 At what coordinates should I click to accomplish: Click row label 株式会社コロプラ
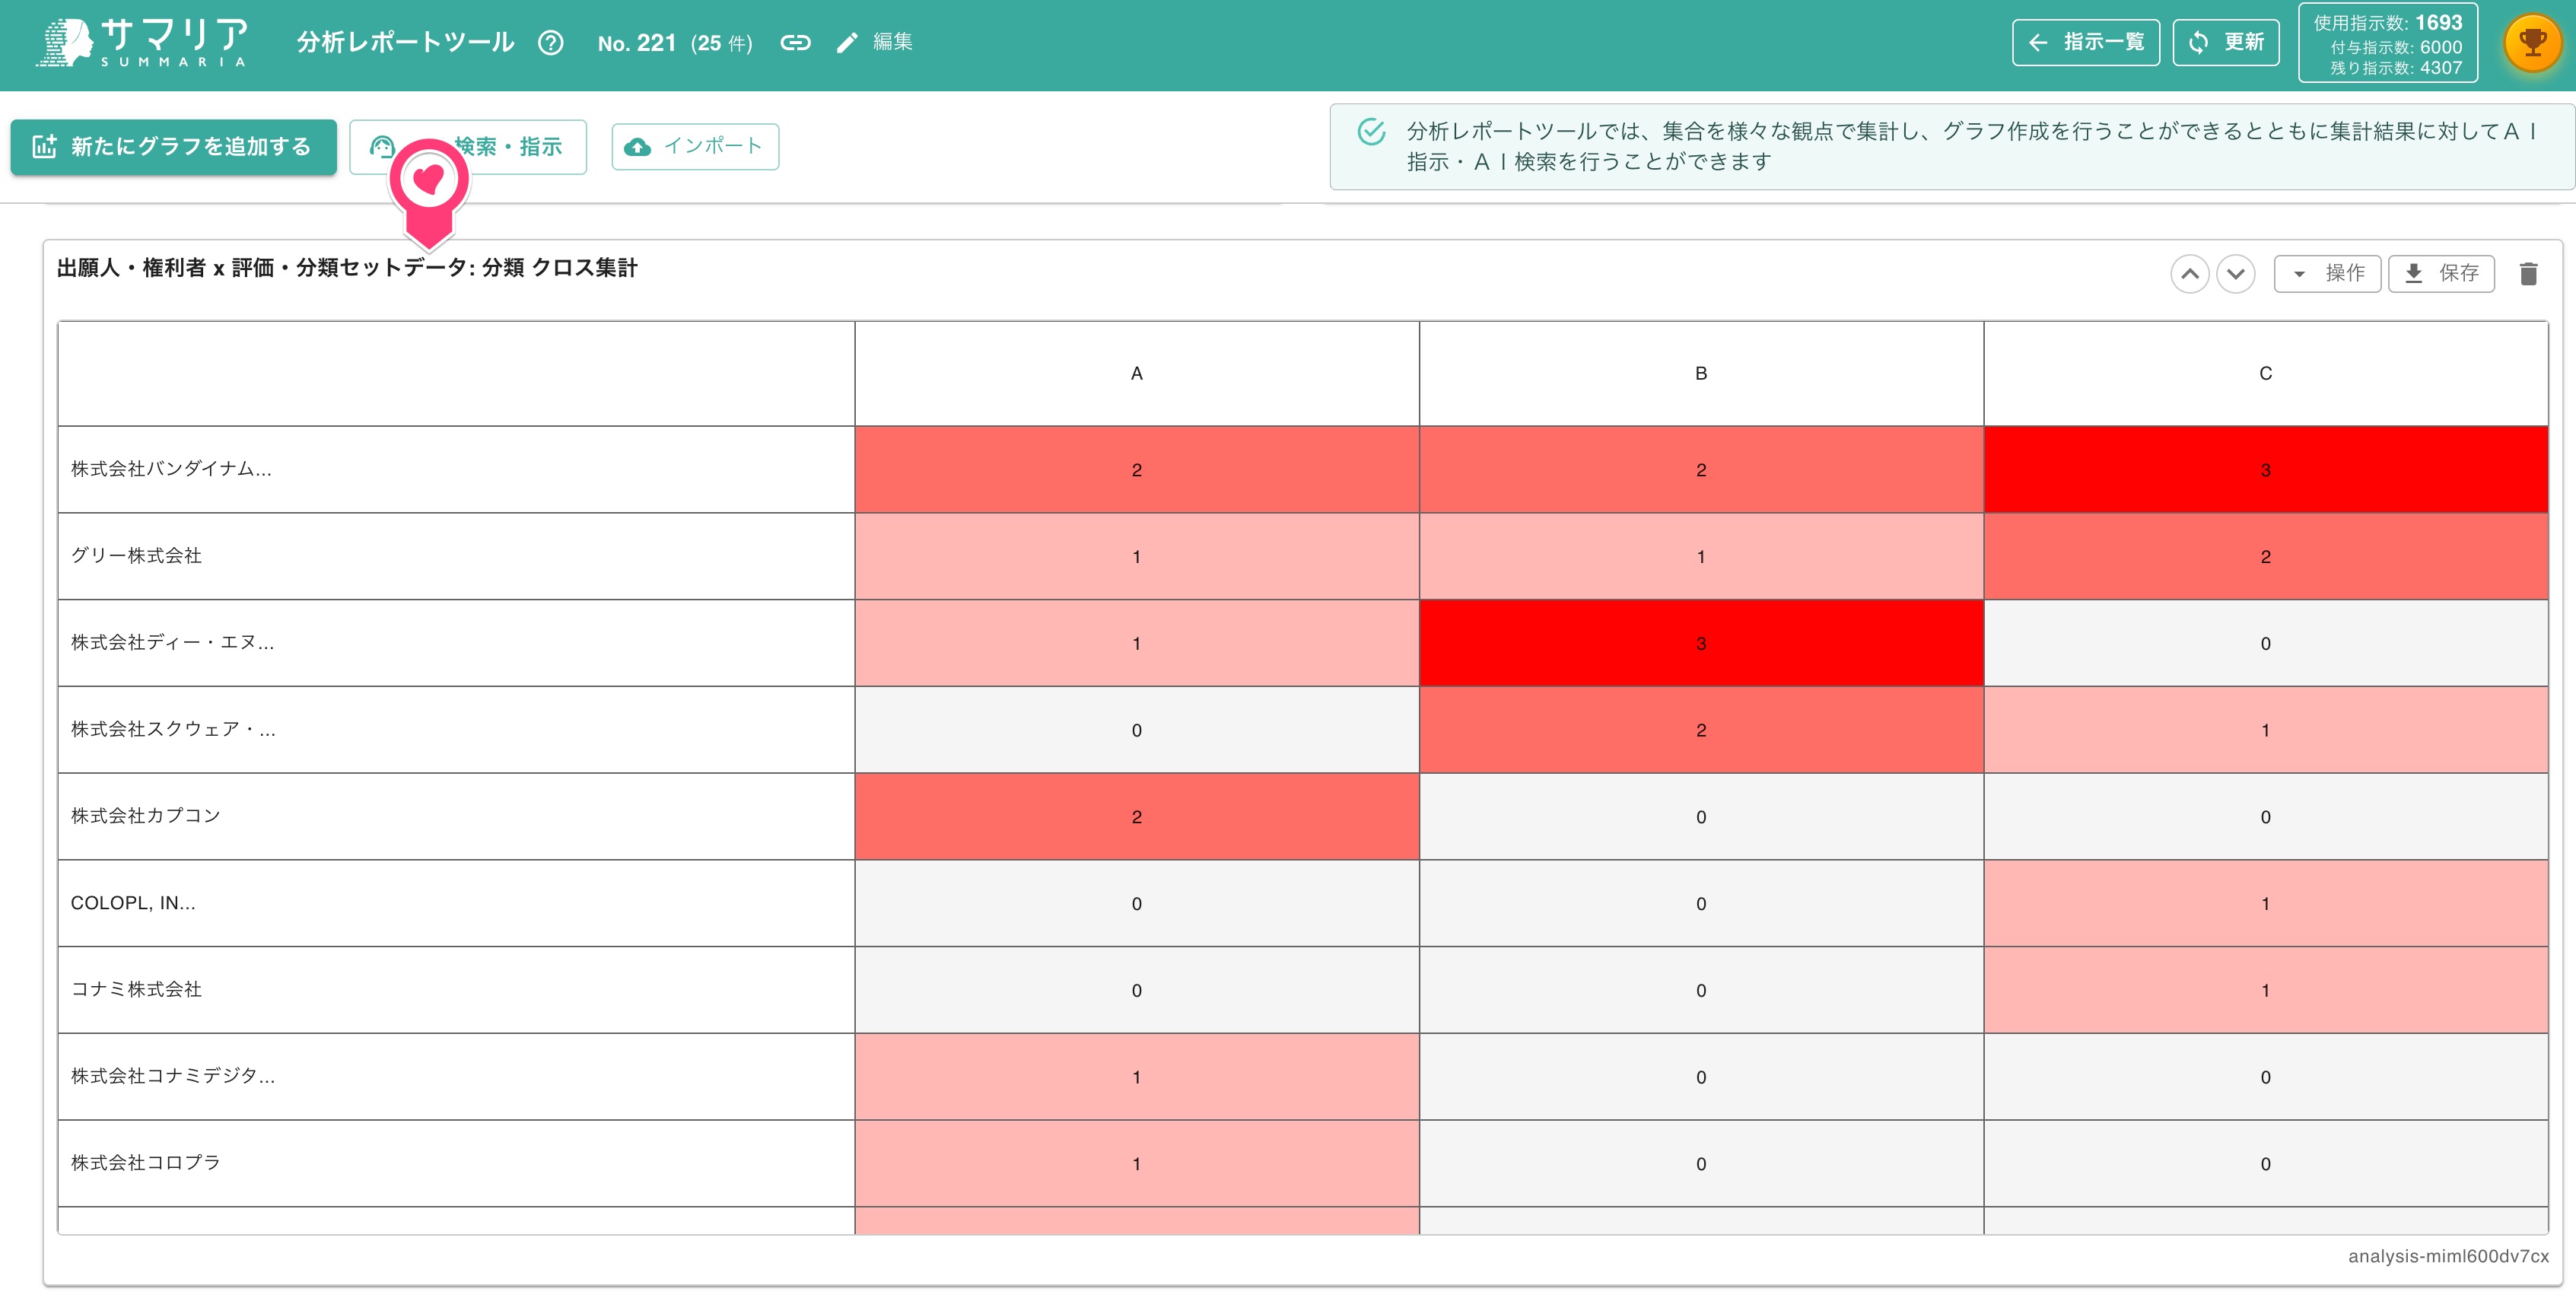[145, 1163]
